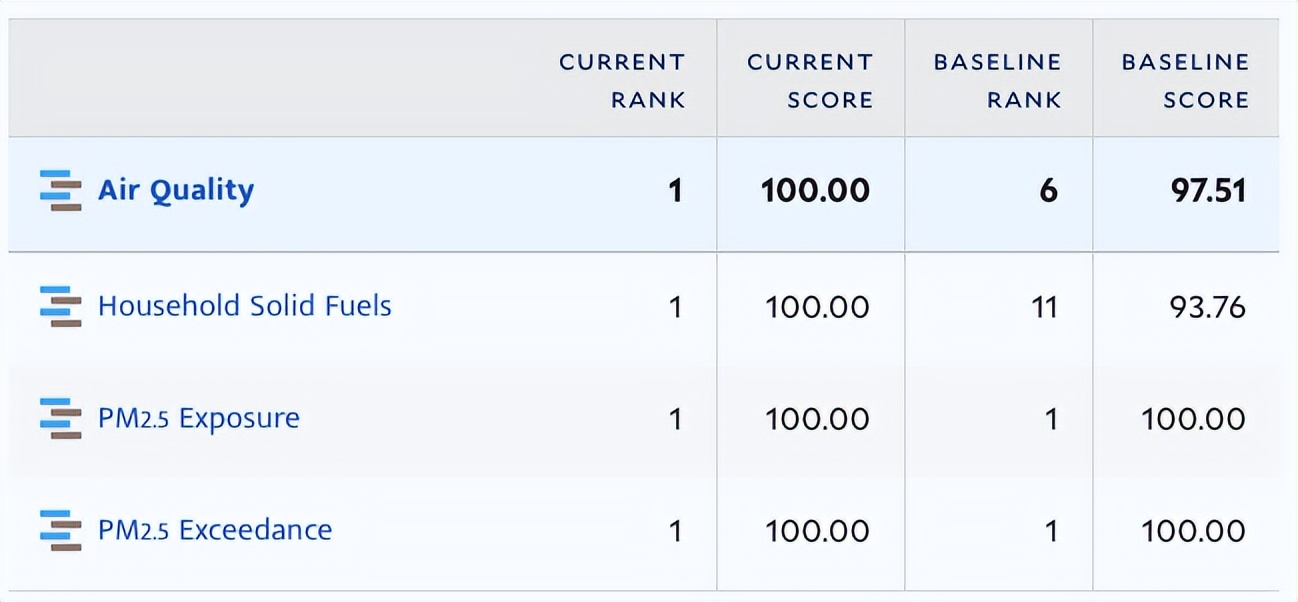This screenshot has width=1298, height=602.
Task: Open the Air Quality link
Action: point(176,190)
